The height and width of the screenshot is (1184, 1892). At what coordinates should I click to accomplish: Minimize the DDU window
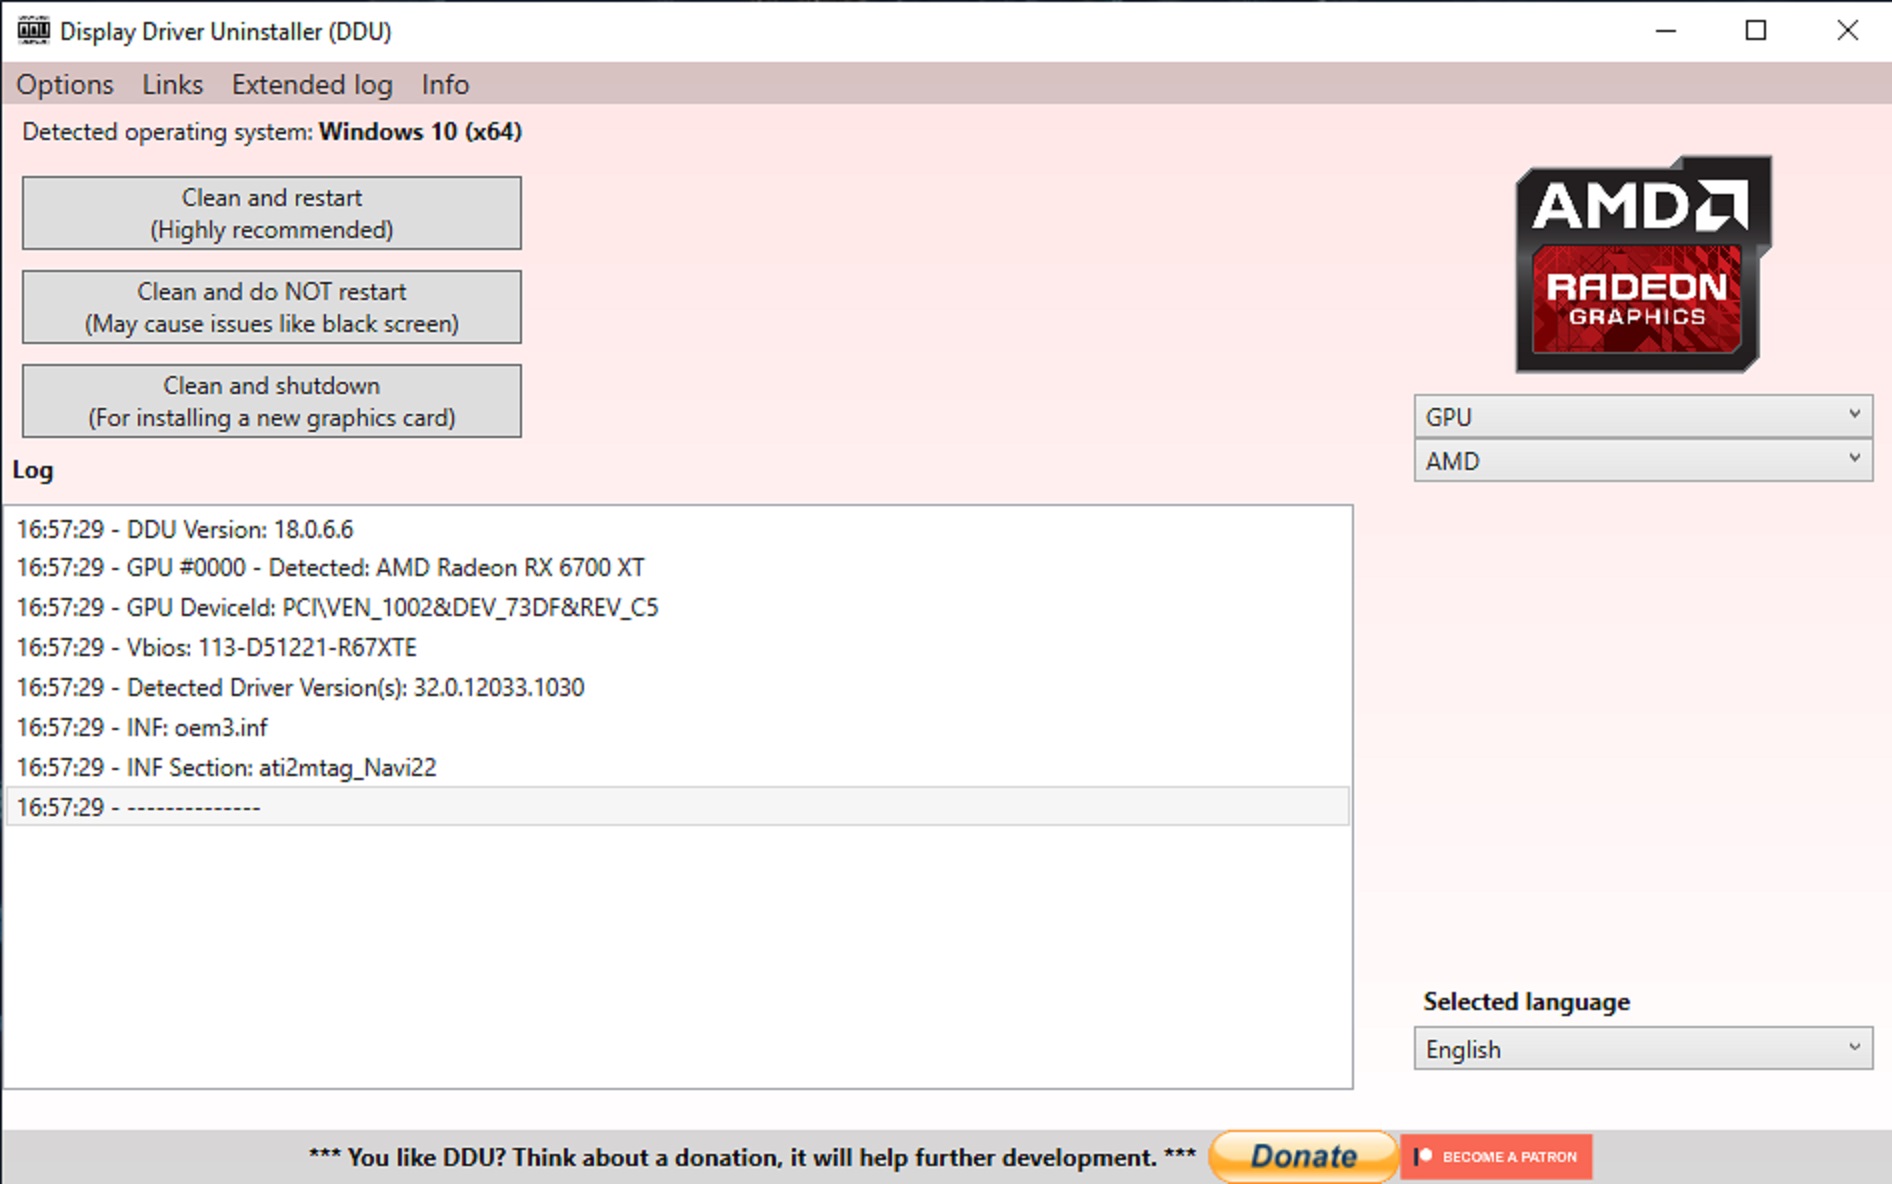coord(1665,31)
